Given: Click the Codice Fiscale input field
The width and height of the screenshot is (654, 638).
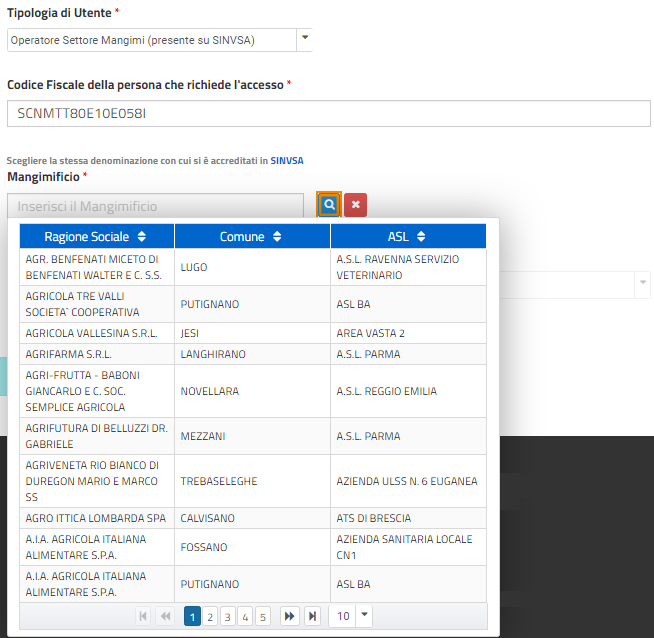Looking at the screenshot, I should click(329, 113).
